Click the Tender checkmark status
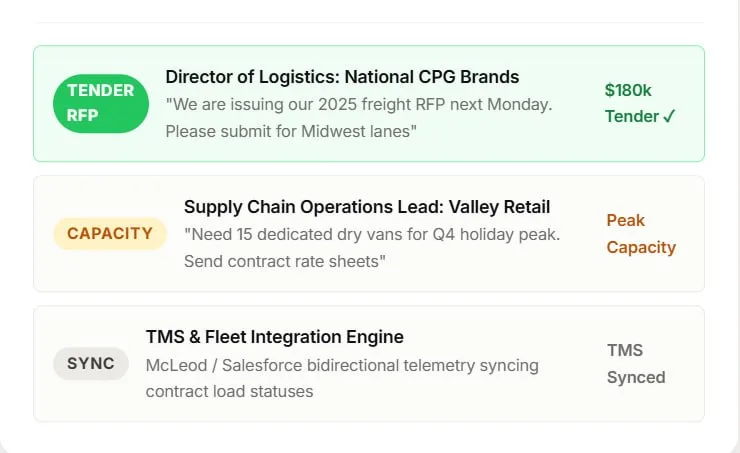This screenshot has height=453, width=740. pyautogui.click(x=640, y=116)
